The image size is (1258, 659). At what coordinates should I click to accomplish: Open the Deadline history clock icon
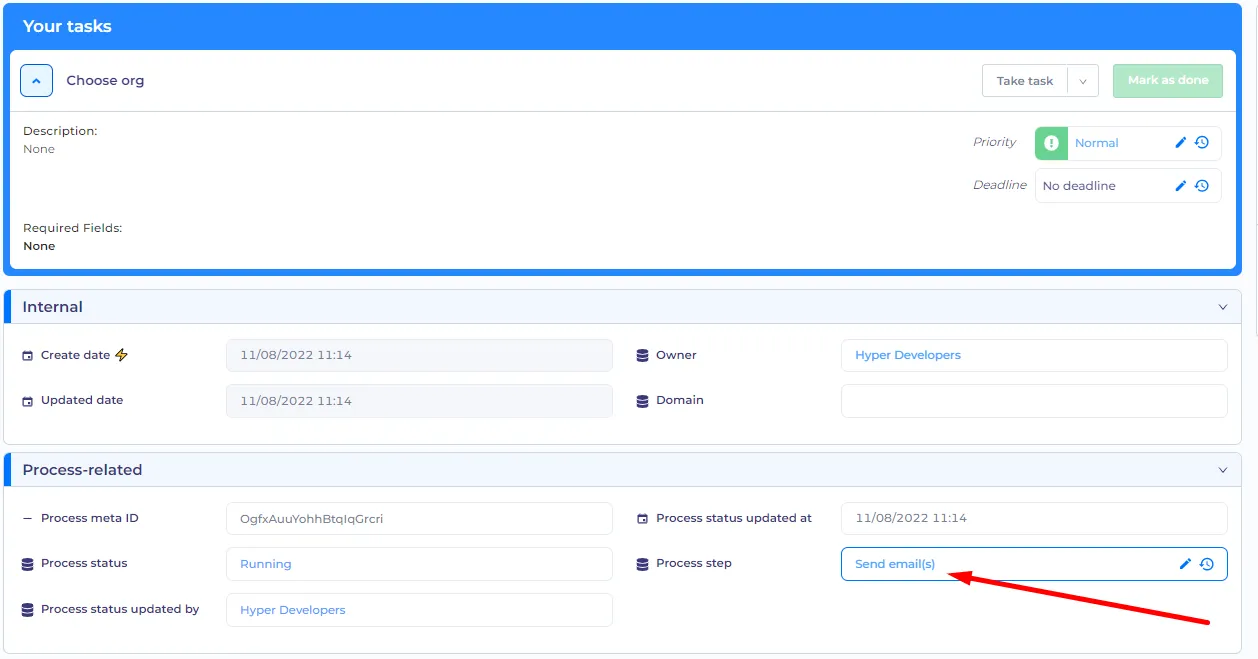(1202, 186)
